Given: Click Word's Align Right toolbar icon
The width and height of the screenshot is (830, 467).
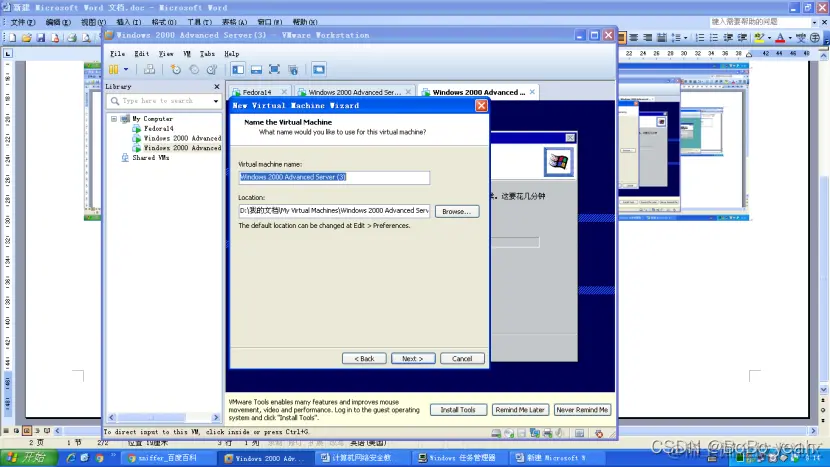Looking at the screenshot, I should click(647, 38).
